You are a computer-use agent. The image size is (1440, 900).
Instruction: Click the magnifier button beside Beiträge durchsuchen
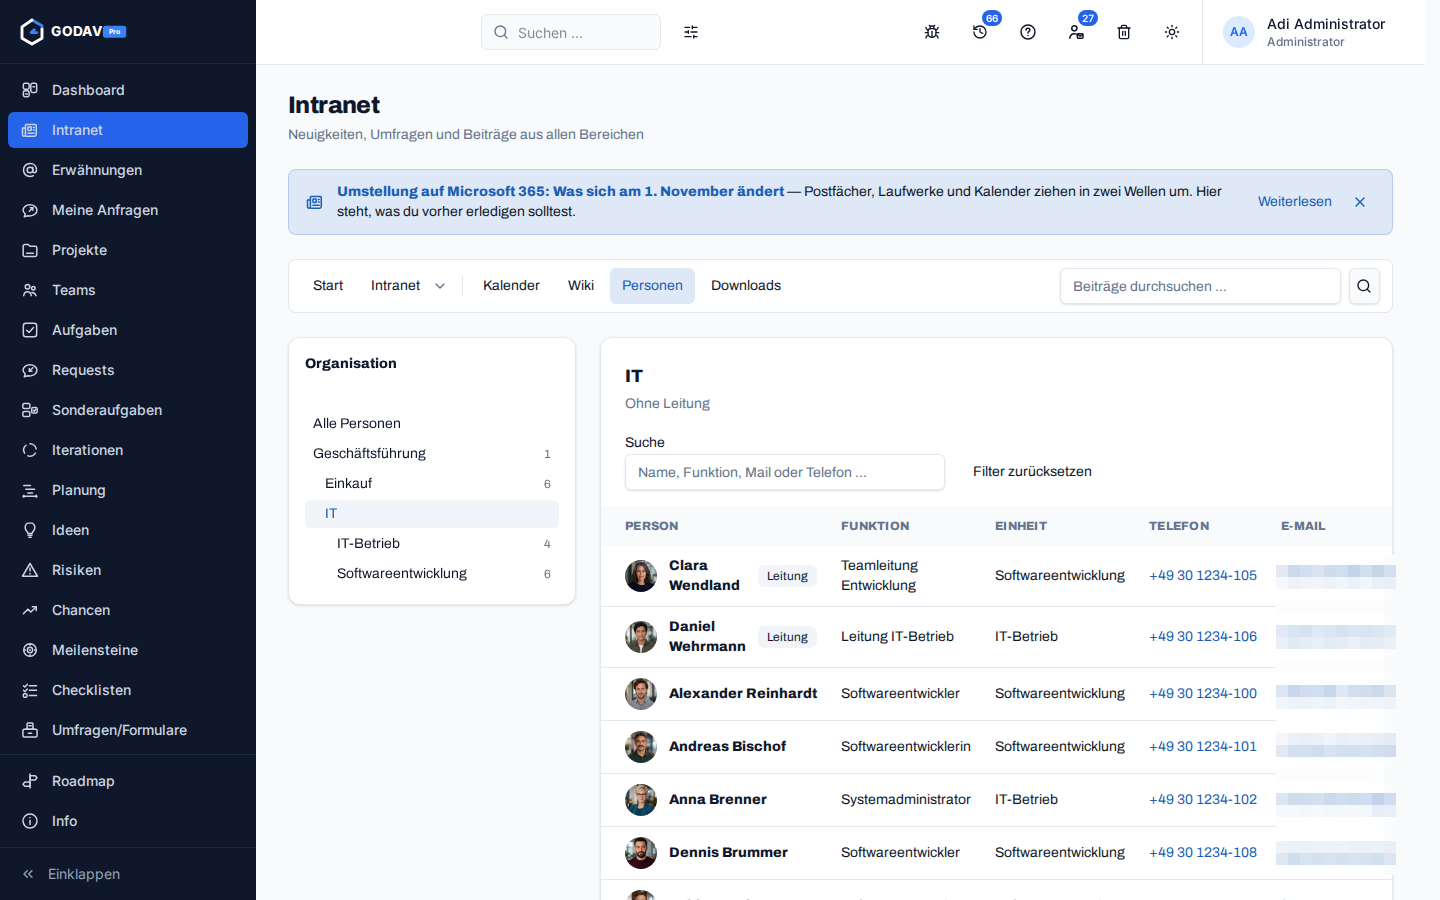pyautogui.click(x=1364, y=286)
